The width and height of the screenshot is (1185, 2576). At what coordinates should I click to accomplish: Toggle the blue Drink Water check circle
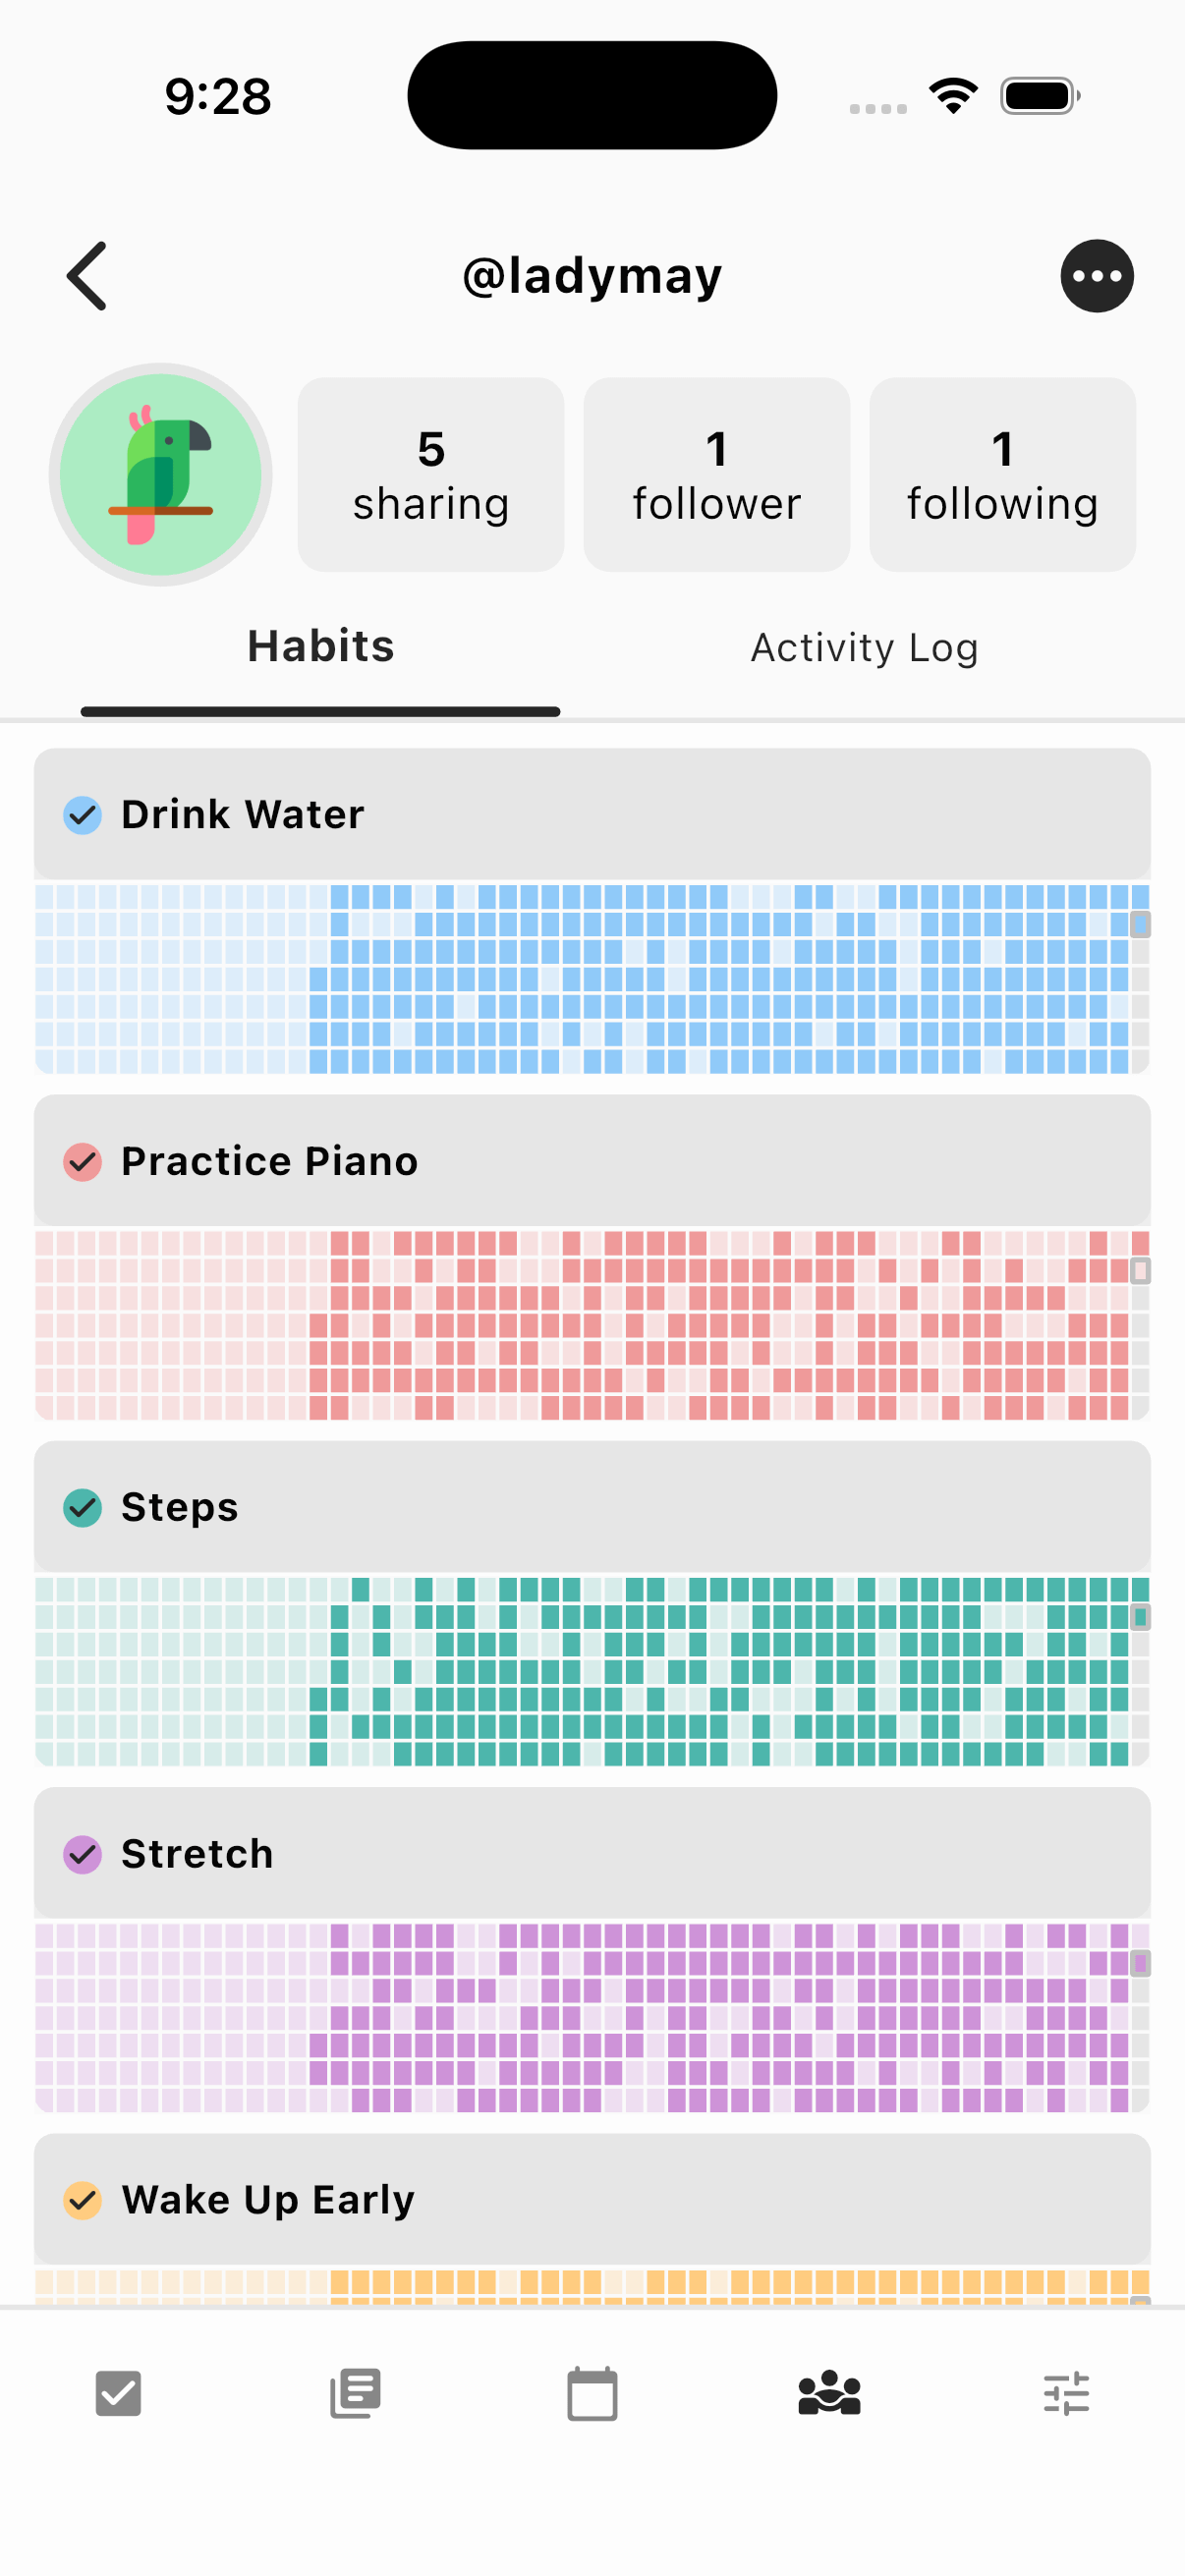click(83, 815)
